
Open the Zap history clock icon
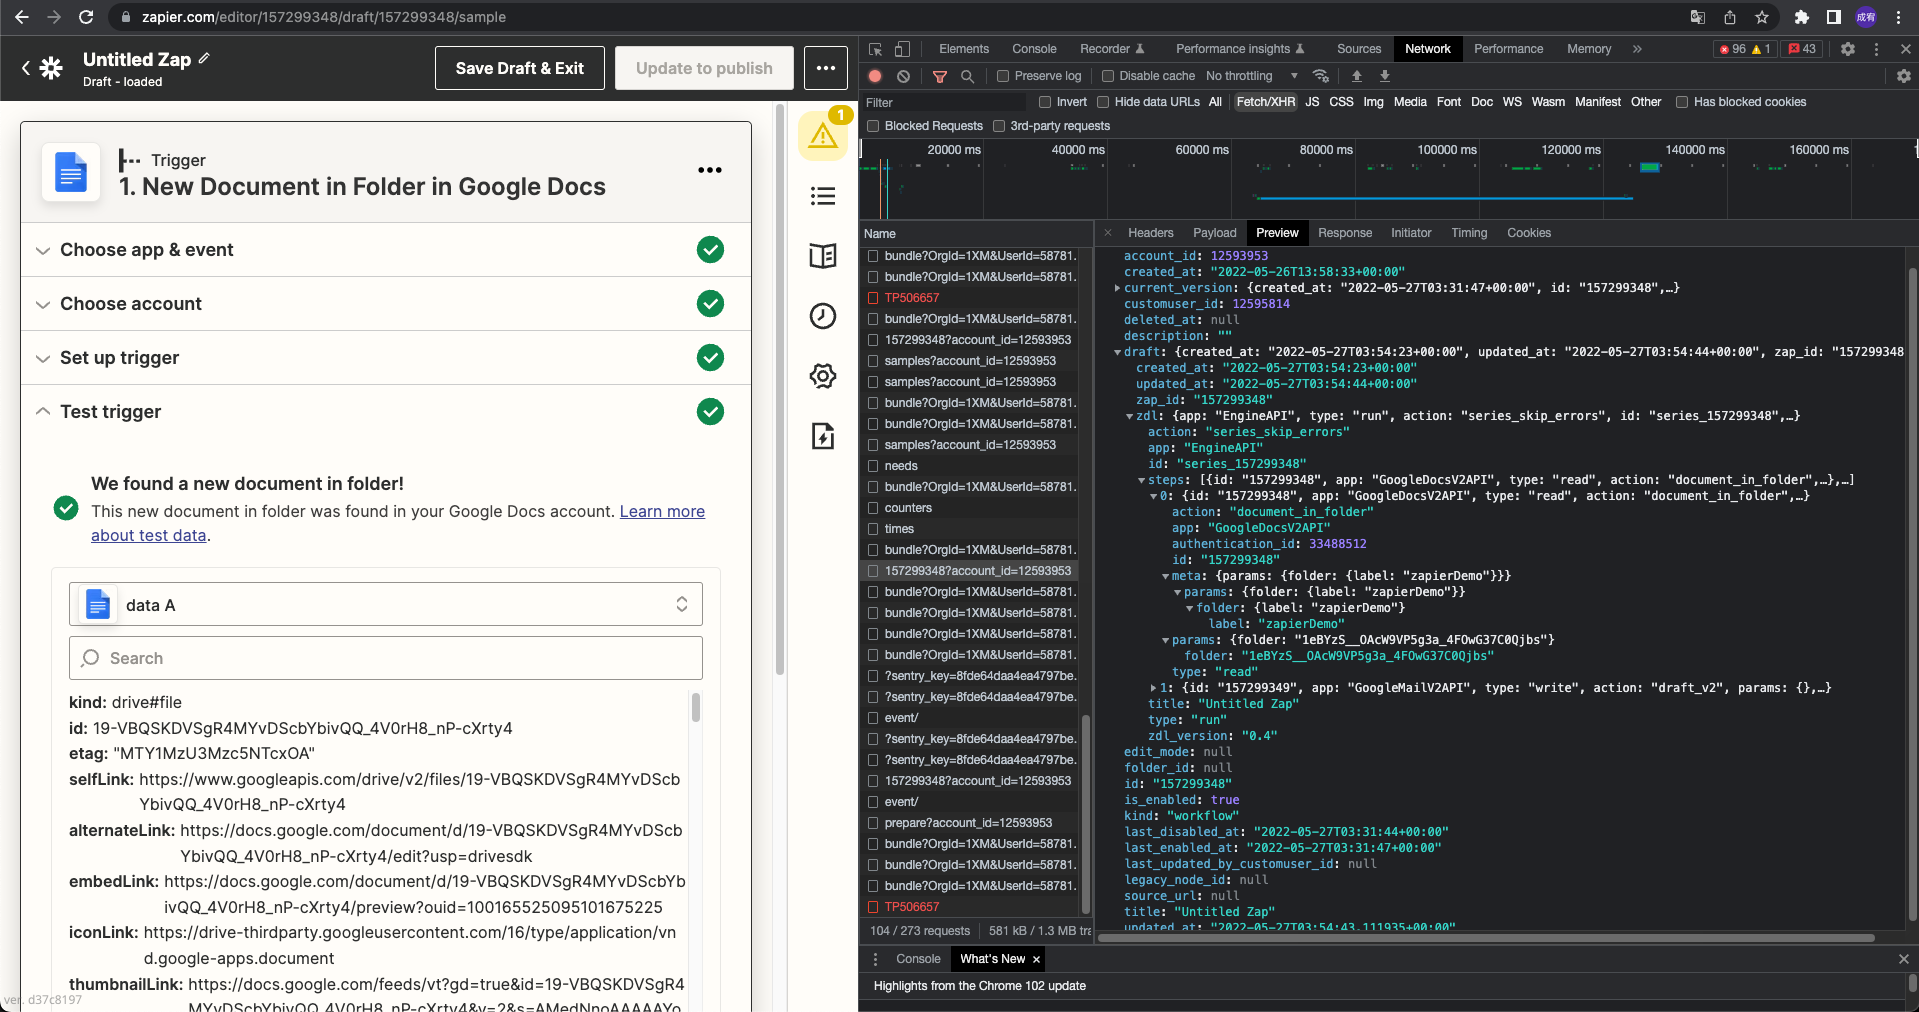[x=823, y=316]
